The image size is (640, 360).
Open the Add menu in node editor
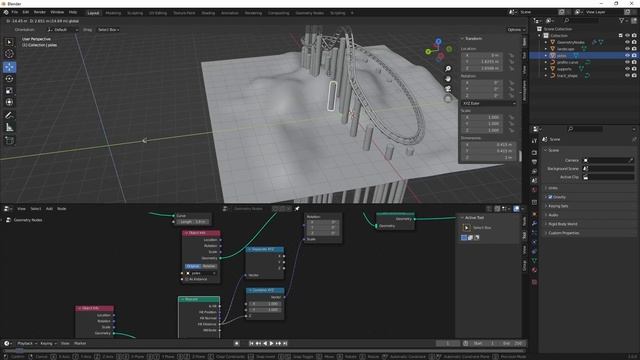click(49, 209)
